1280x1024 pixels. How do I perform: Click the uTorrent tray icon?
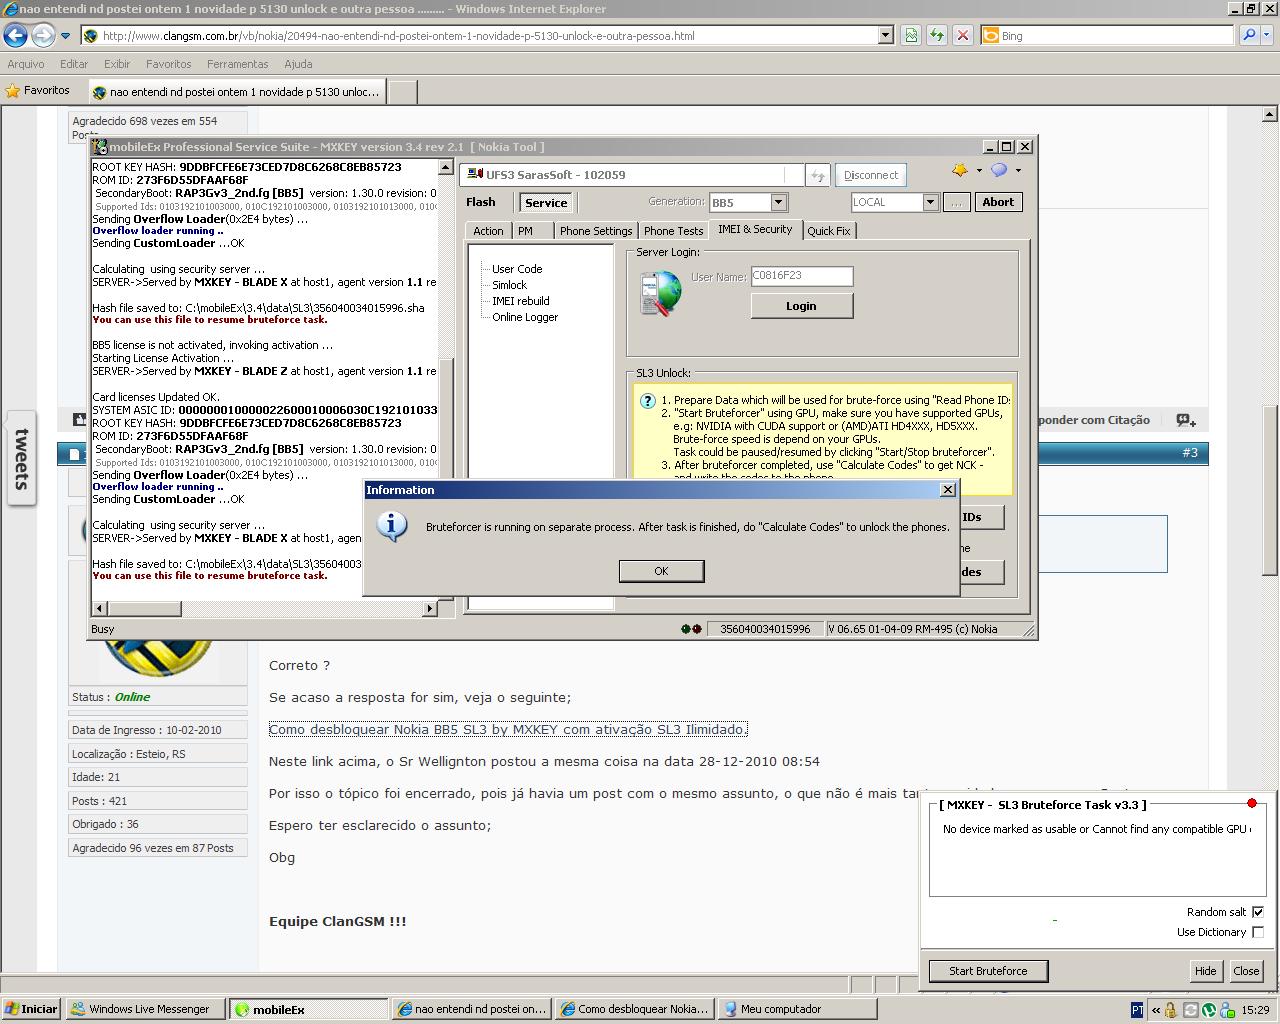click(1208, 1010)
